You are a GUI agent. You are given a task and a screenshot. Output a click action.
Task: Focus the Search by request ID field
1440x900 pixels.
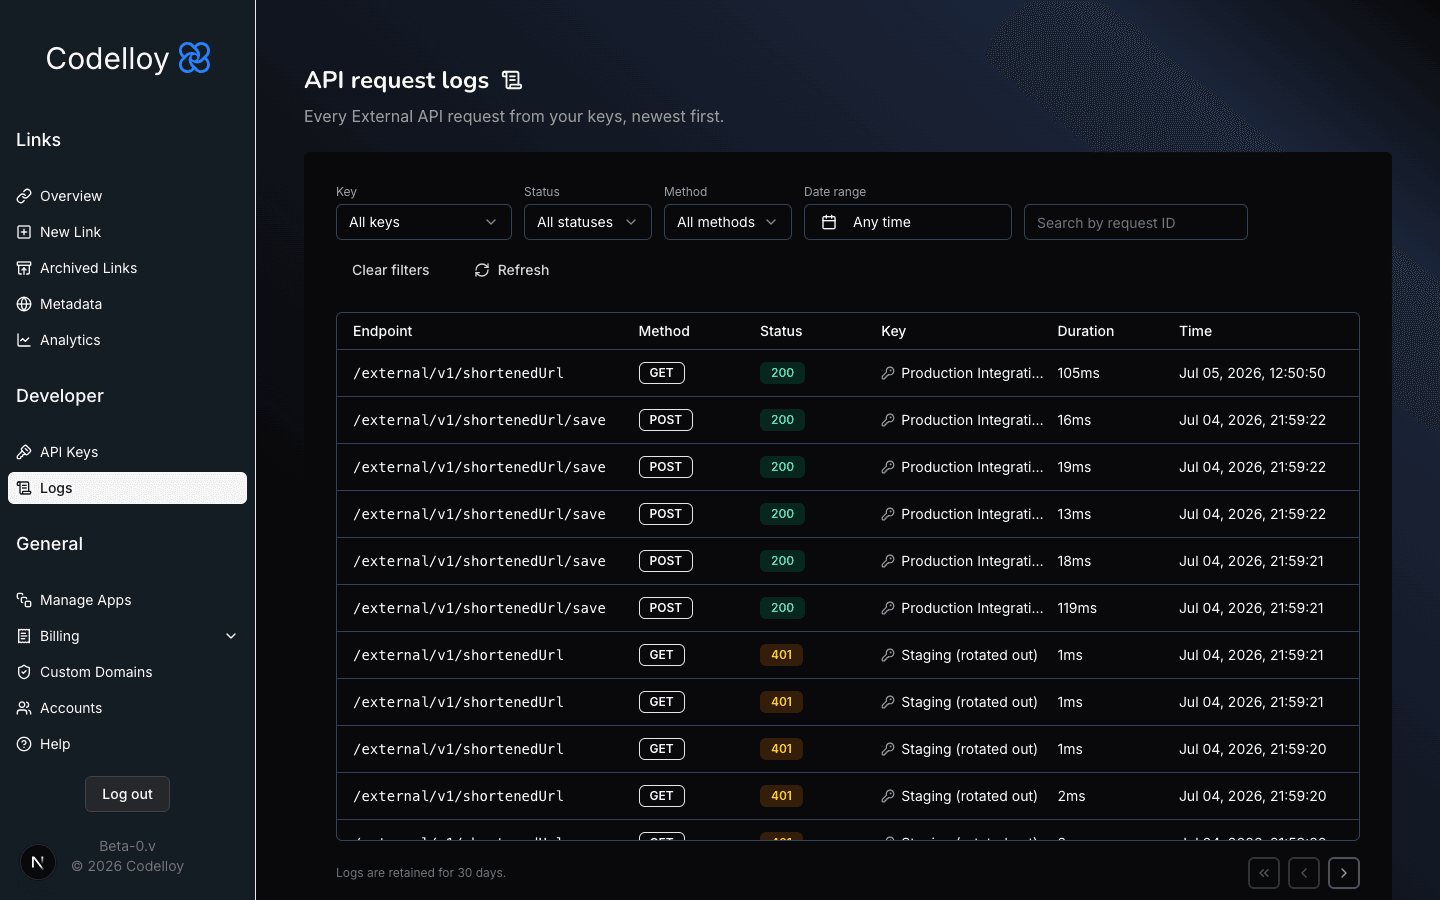pos(1136,222)
